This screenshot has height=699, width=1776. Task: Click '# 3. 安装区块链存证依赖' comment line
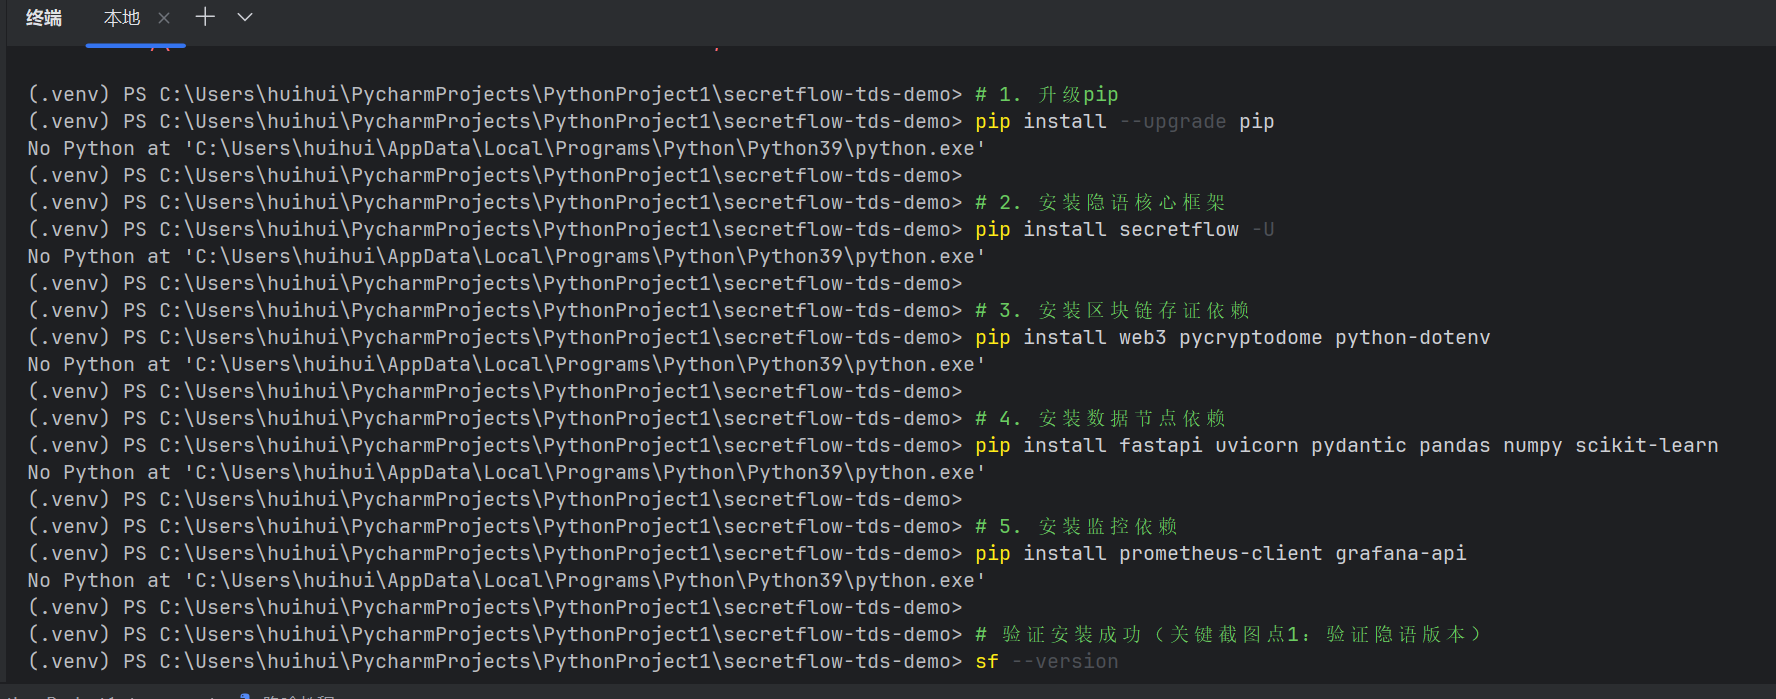point(1112,310)
